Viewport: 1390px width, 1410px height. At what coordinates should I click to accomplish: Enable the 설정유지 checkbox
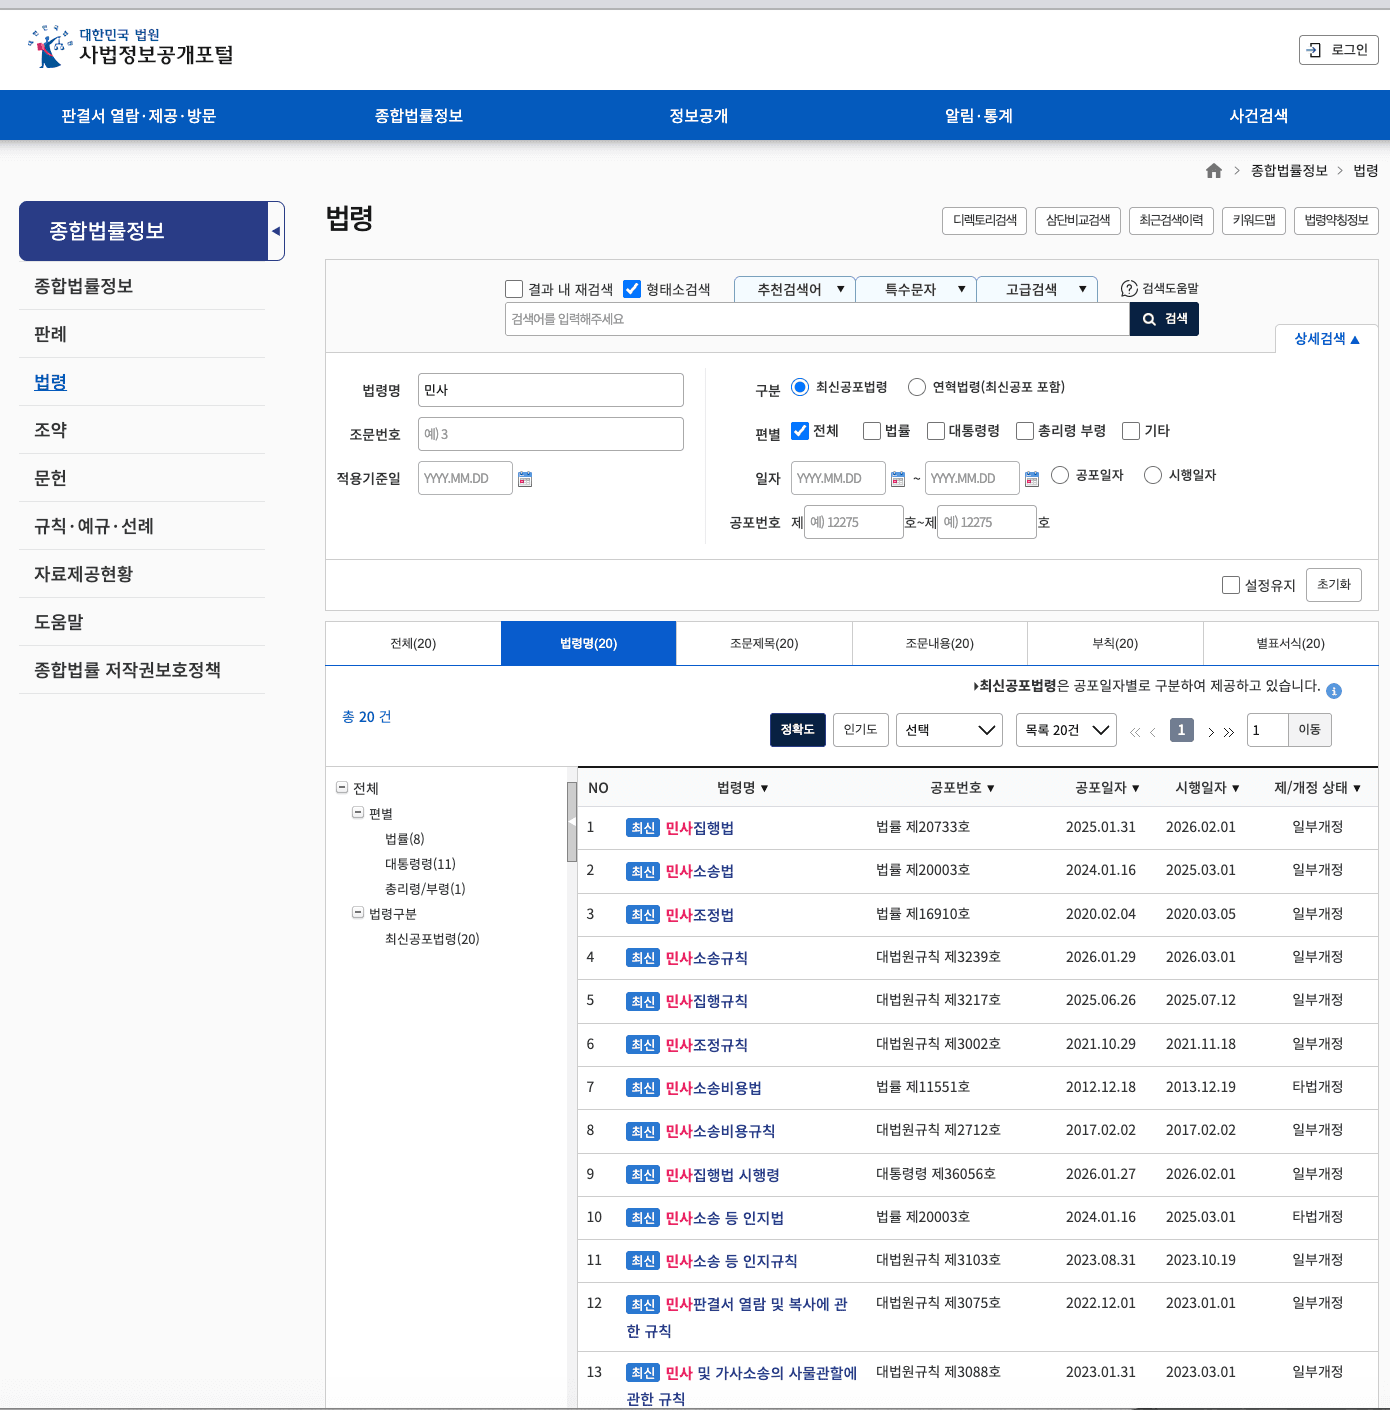(1231, 585)
